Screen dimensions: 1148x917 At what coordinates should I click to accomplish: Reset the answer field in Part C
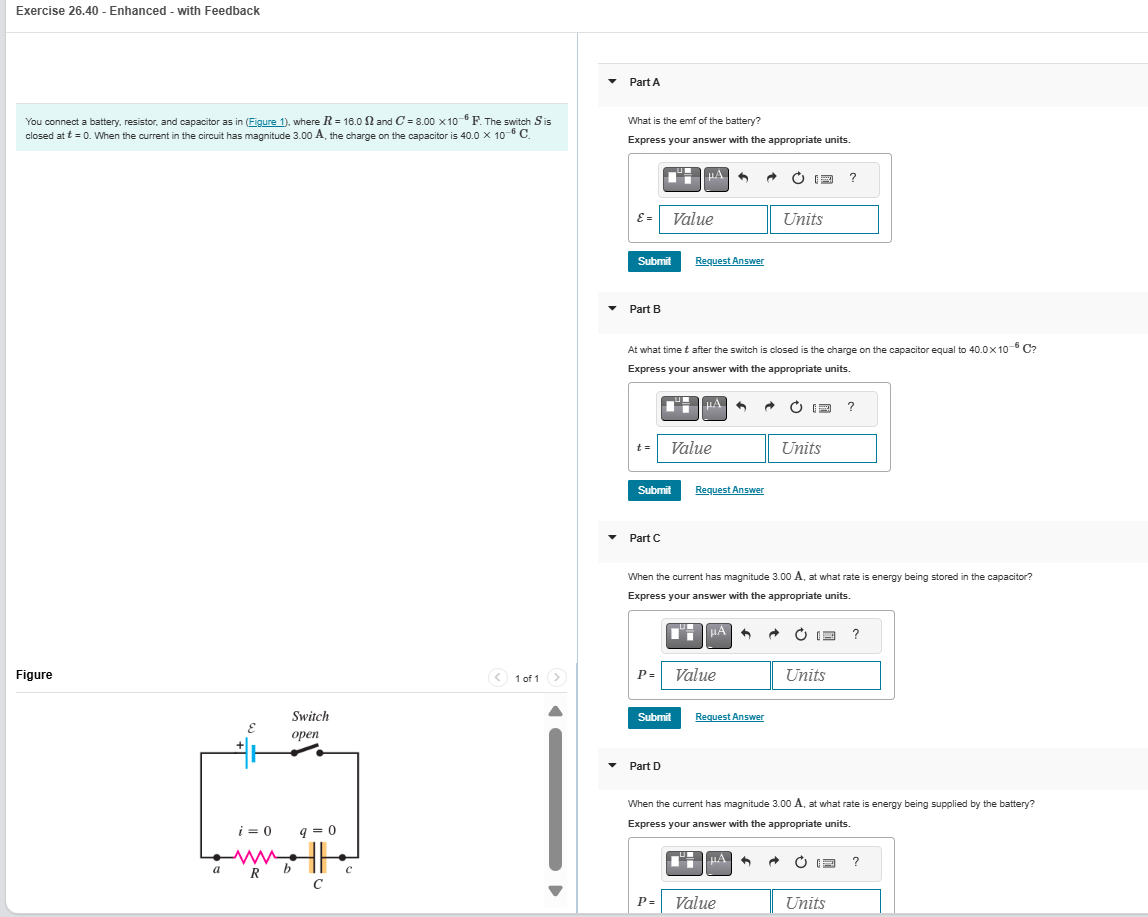point(799,635)
